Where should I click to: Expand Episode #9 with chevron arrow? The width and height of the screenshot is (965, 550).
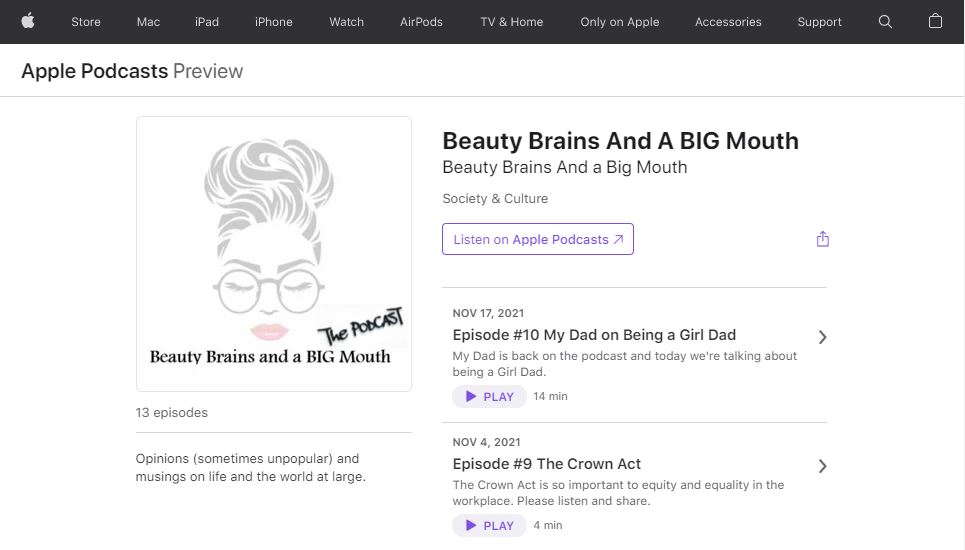[822, 466]
